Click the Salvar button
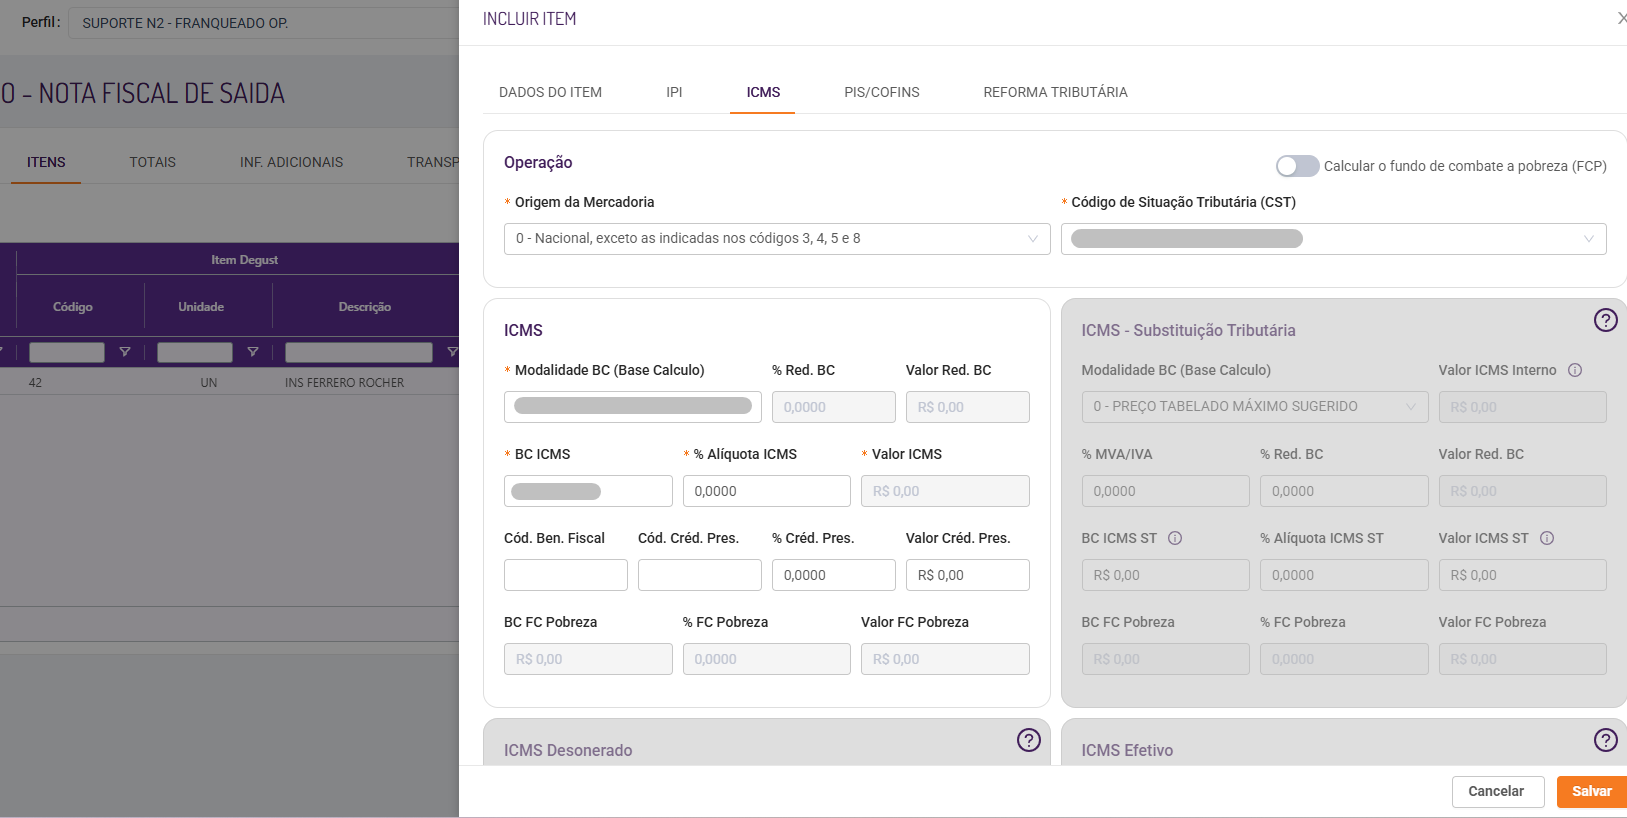Screen dimensions: 1627x818 click(1591, 791)
